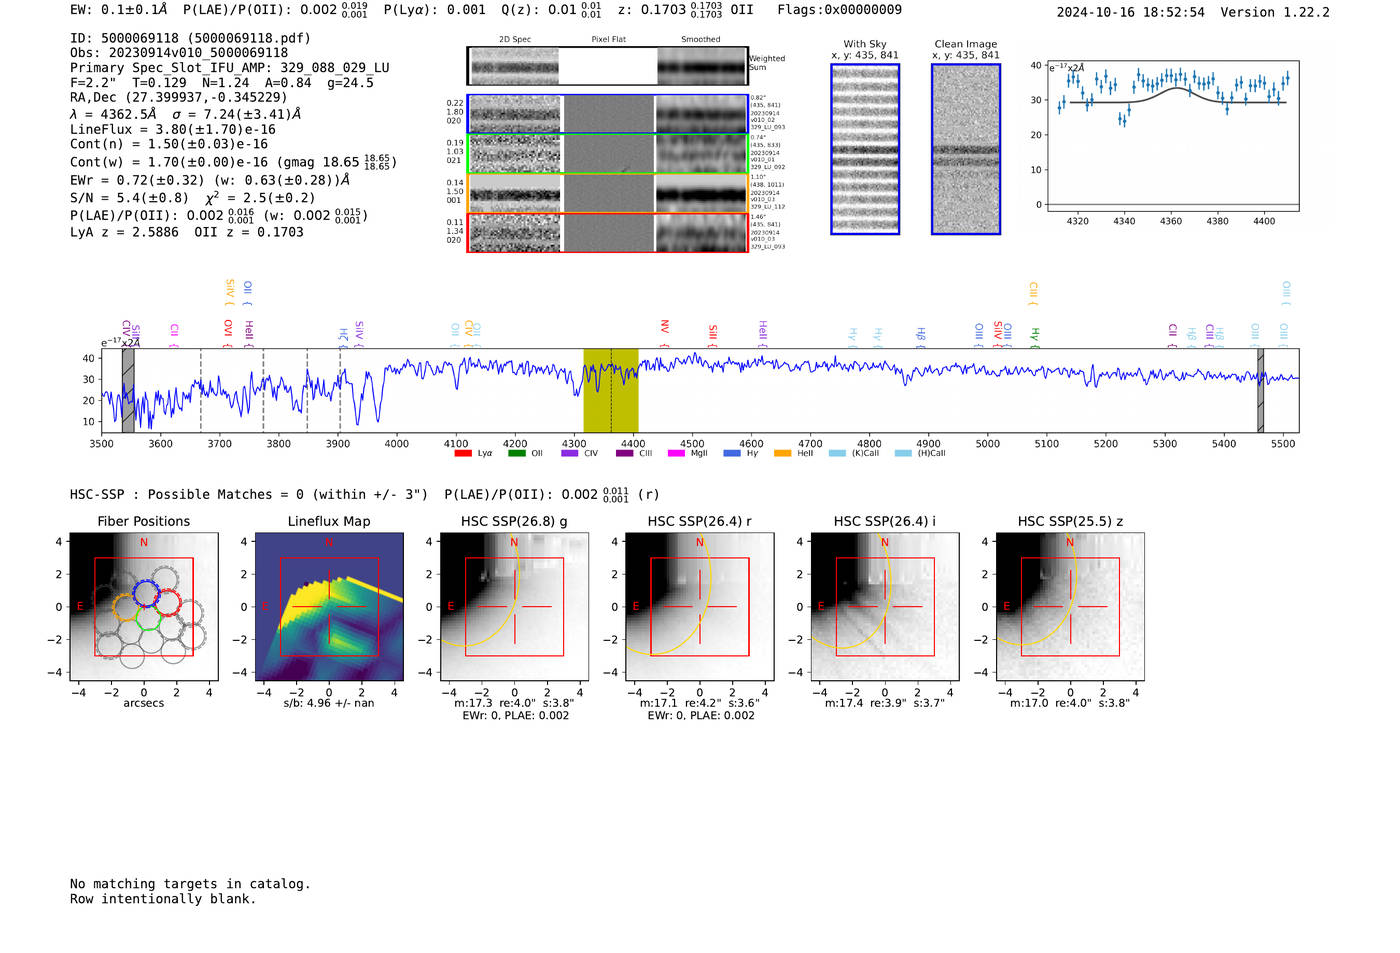Image resolution: width=1400 pixels, height=953 pixels.
Task: Click the Pixel Flat column header
Action: [609, 39]
